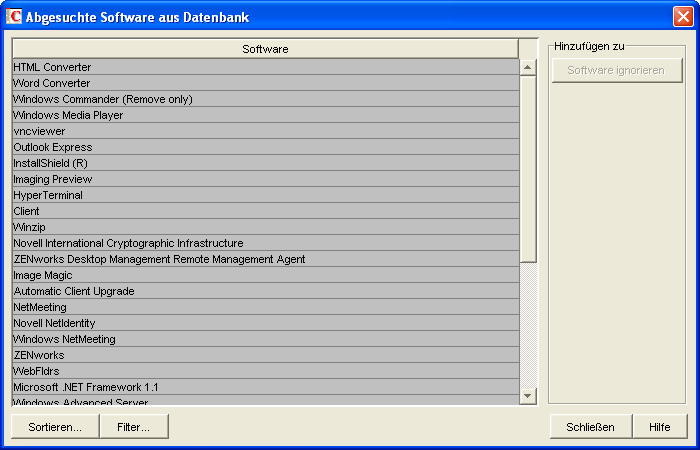Select the WebFldrs row
Image resolution: width=700 pixels, height=450 pixels.
[266, 371]
